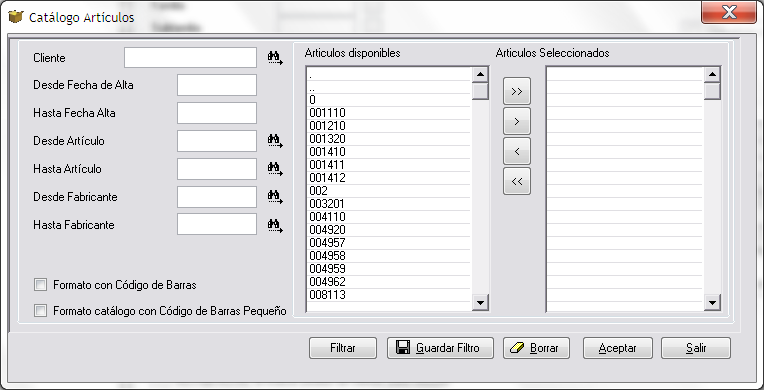Select article 003201

pyautogui.click(x=389, y=204)
